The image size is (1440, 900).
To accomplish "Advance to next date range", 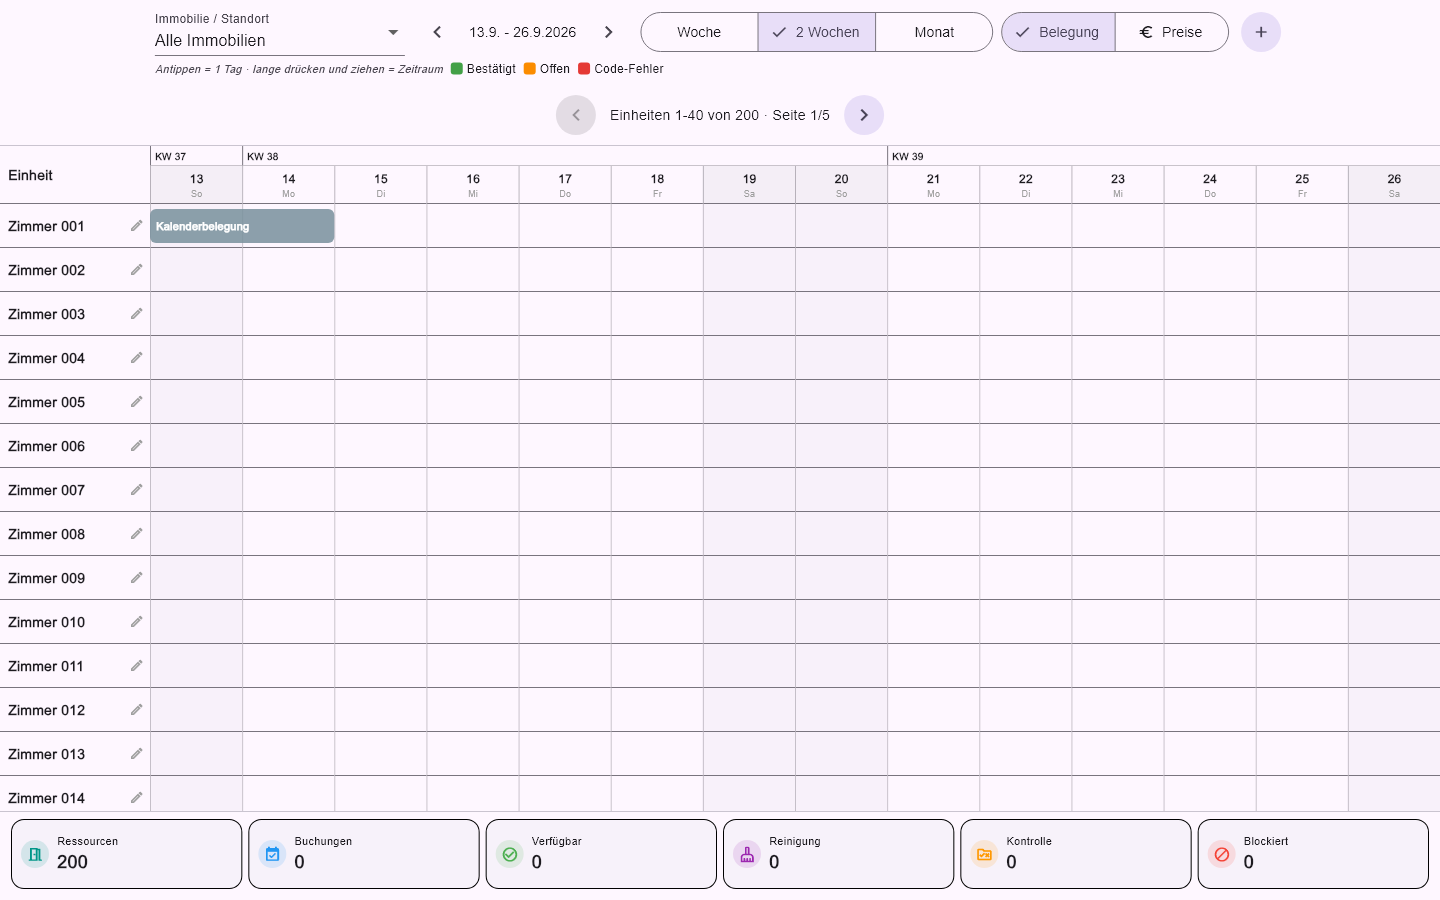I will pos(608,32).
